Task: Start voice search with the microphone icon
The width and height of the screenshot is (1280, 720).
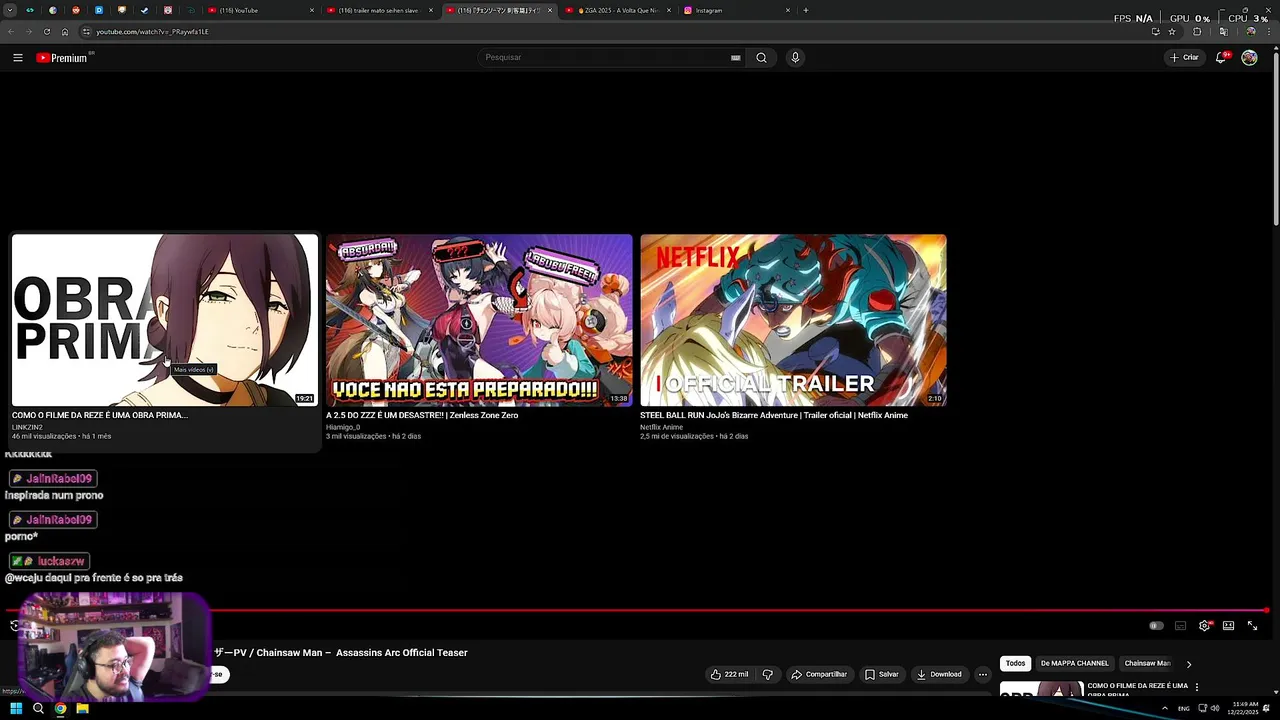Action: click(795, 58)
